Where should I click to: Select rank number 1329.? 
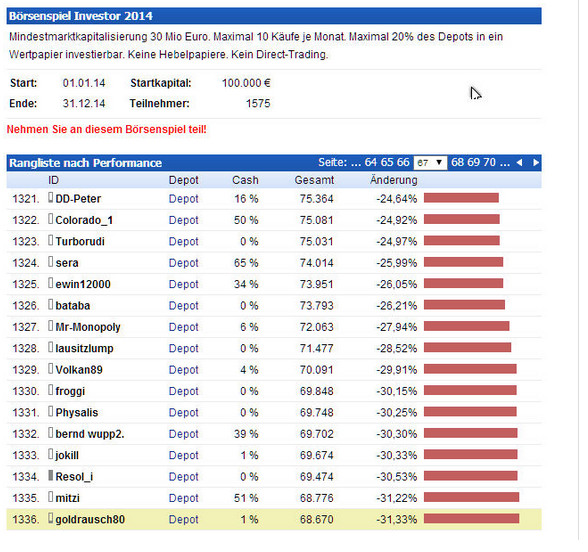click(x=26, y=370)
